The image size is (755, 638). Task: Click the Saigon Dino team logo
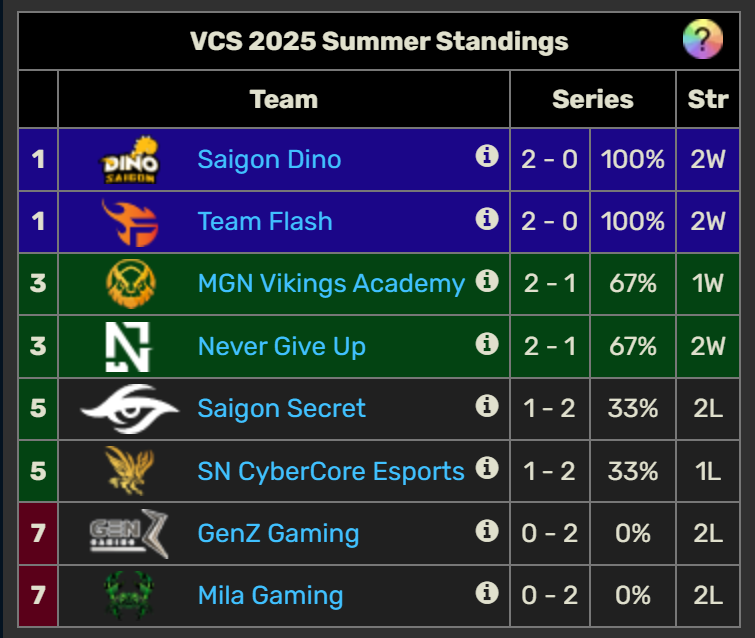pos(130,159)
